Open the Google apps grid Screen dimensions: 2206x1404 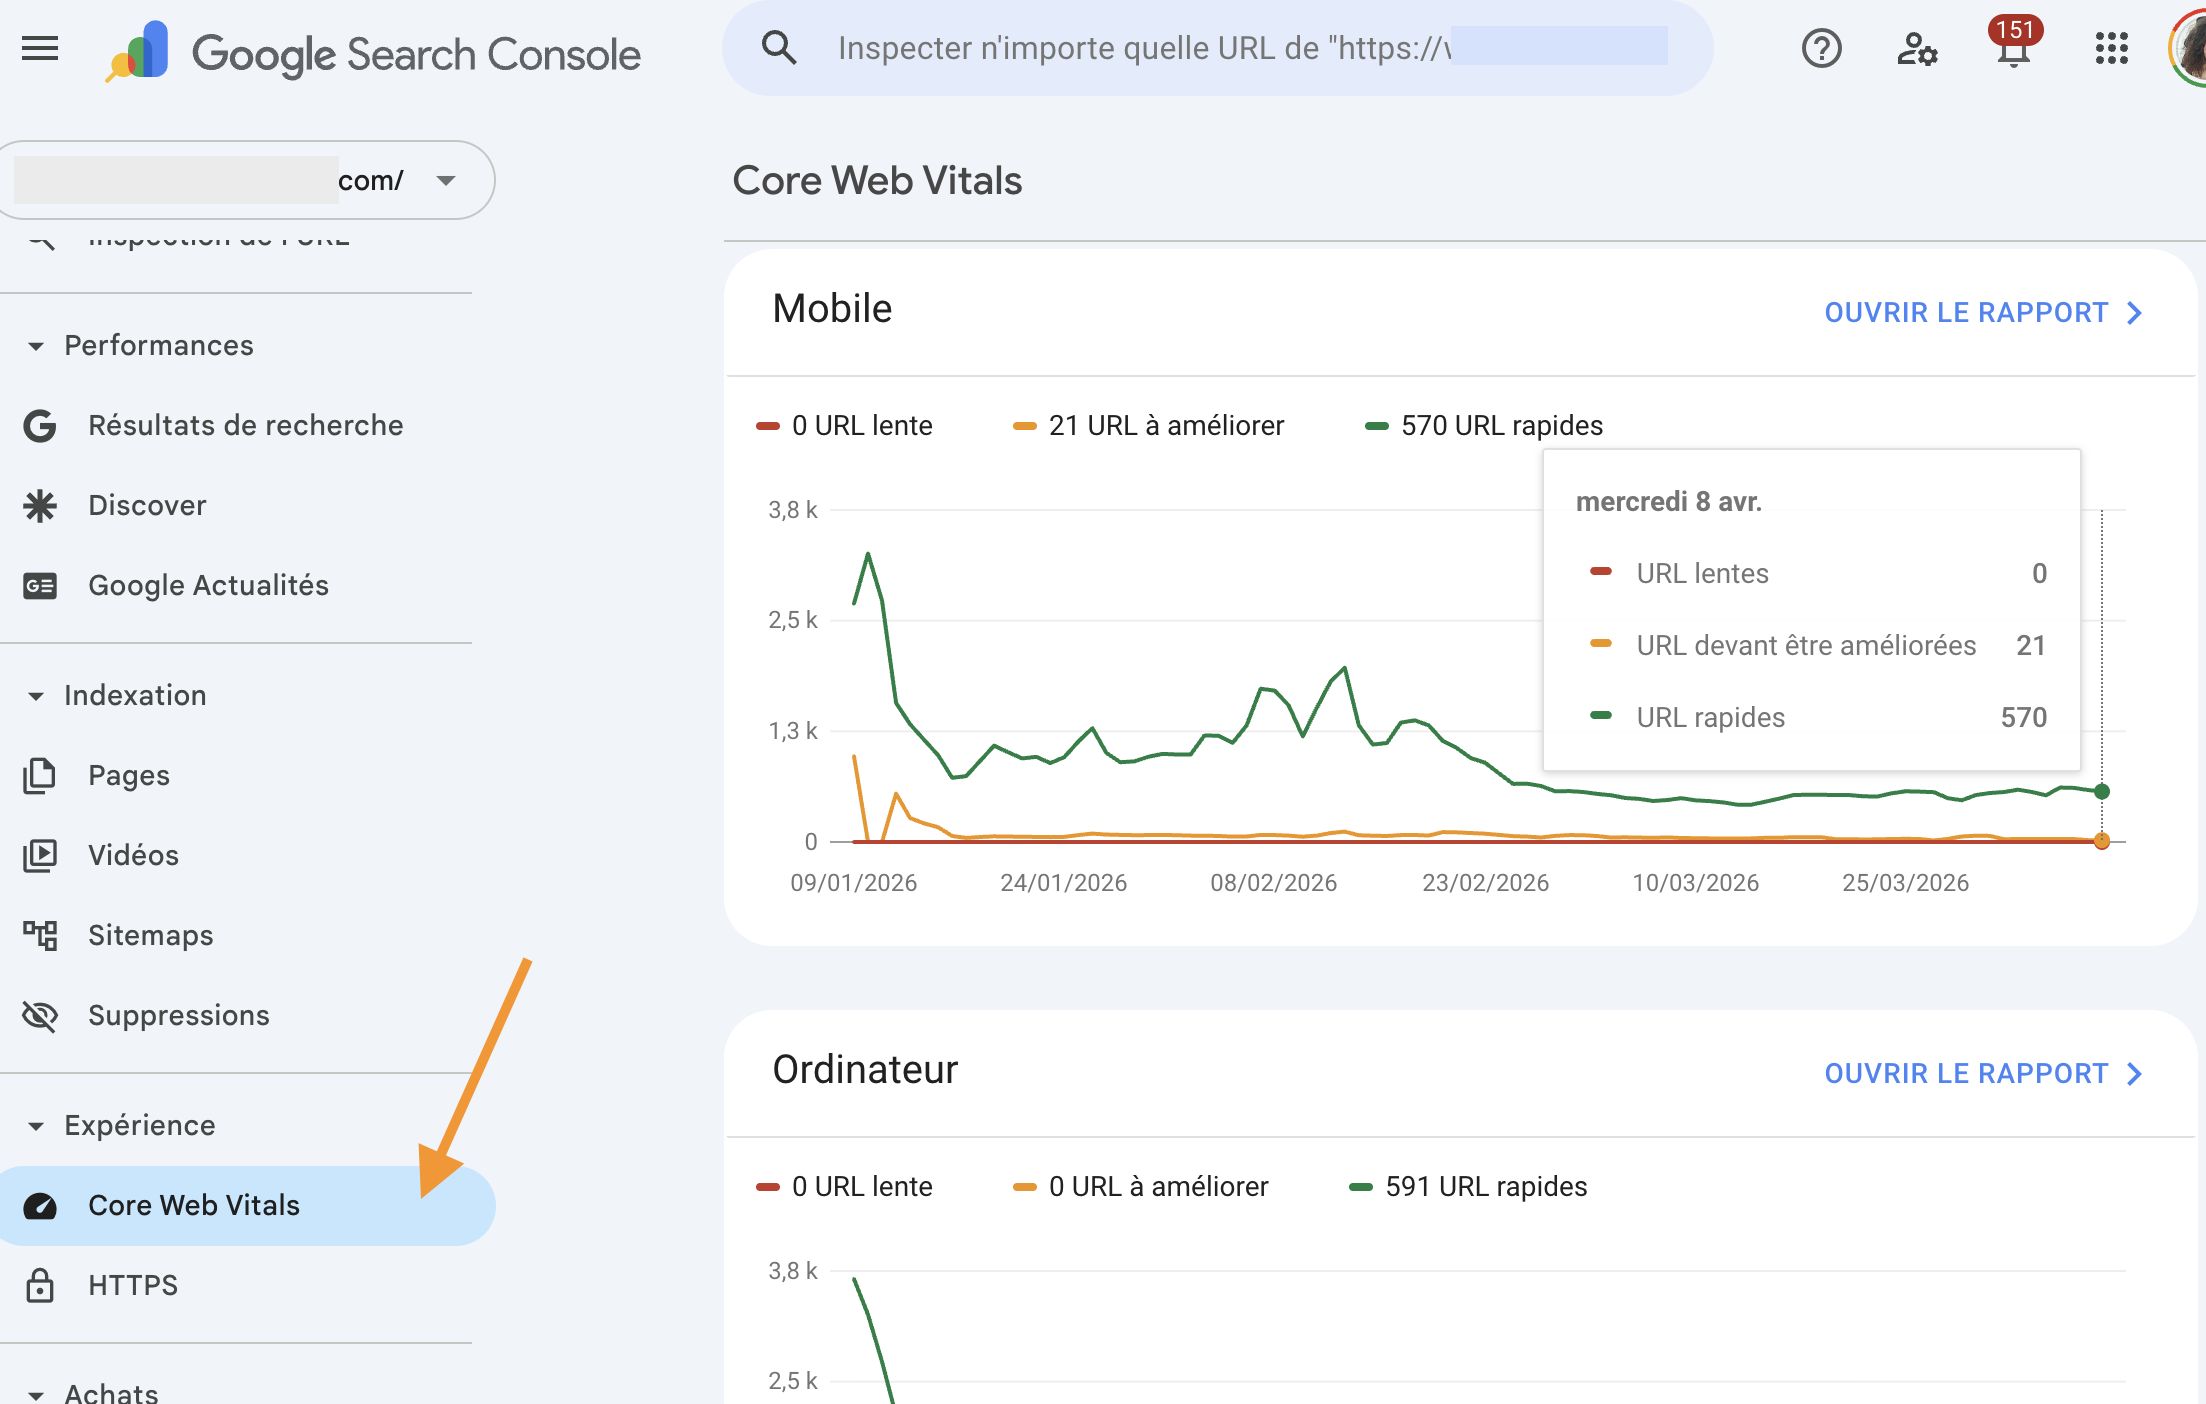tap(2111, 47)
